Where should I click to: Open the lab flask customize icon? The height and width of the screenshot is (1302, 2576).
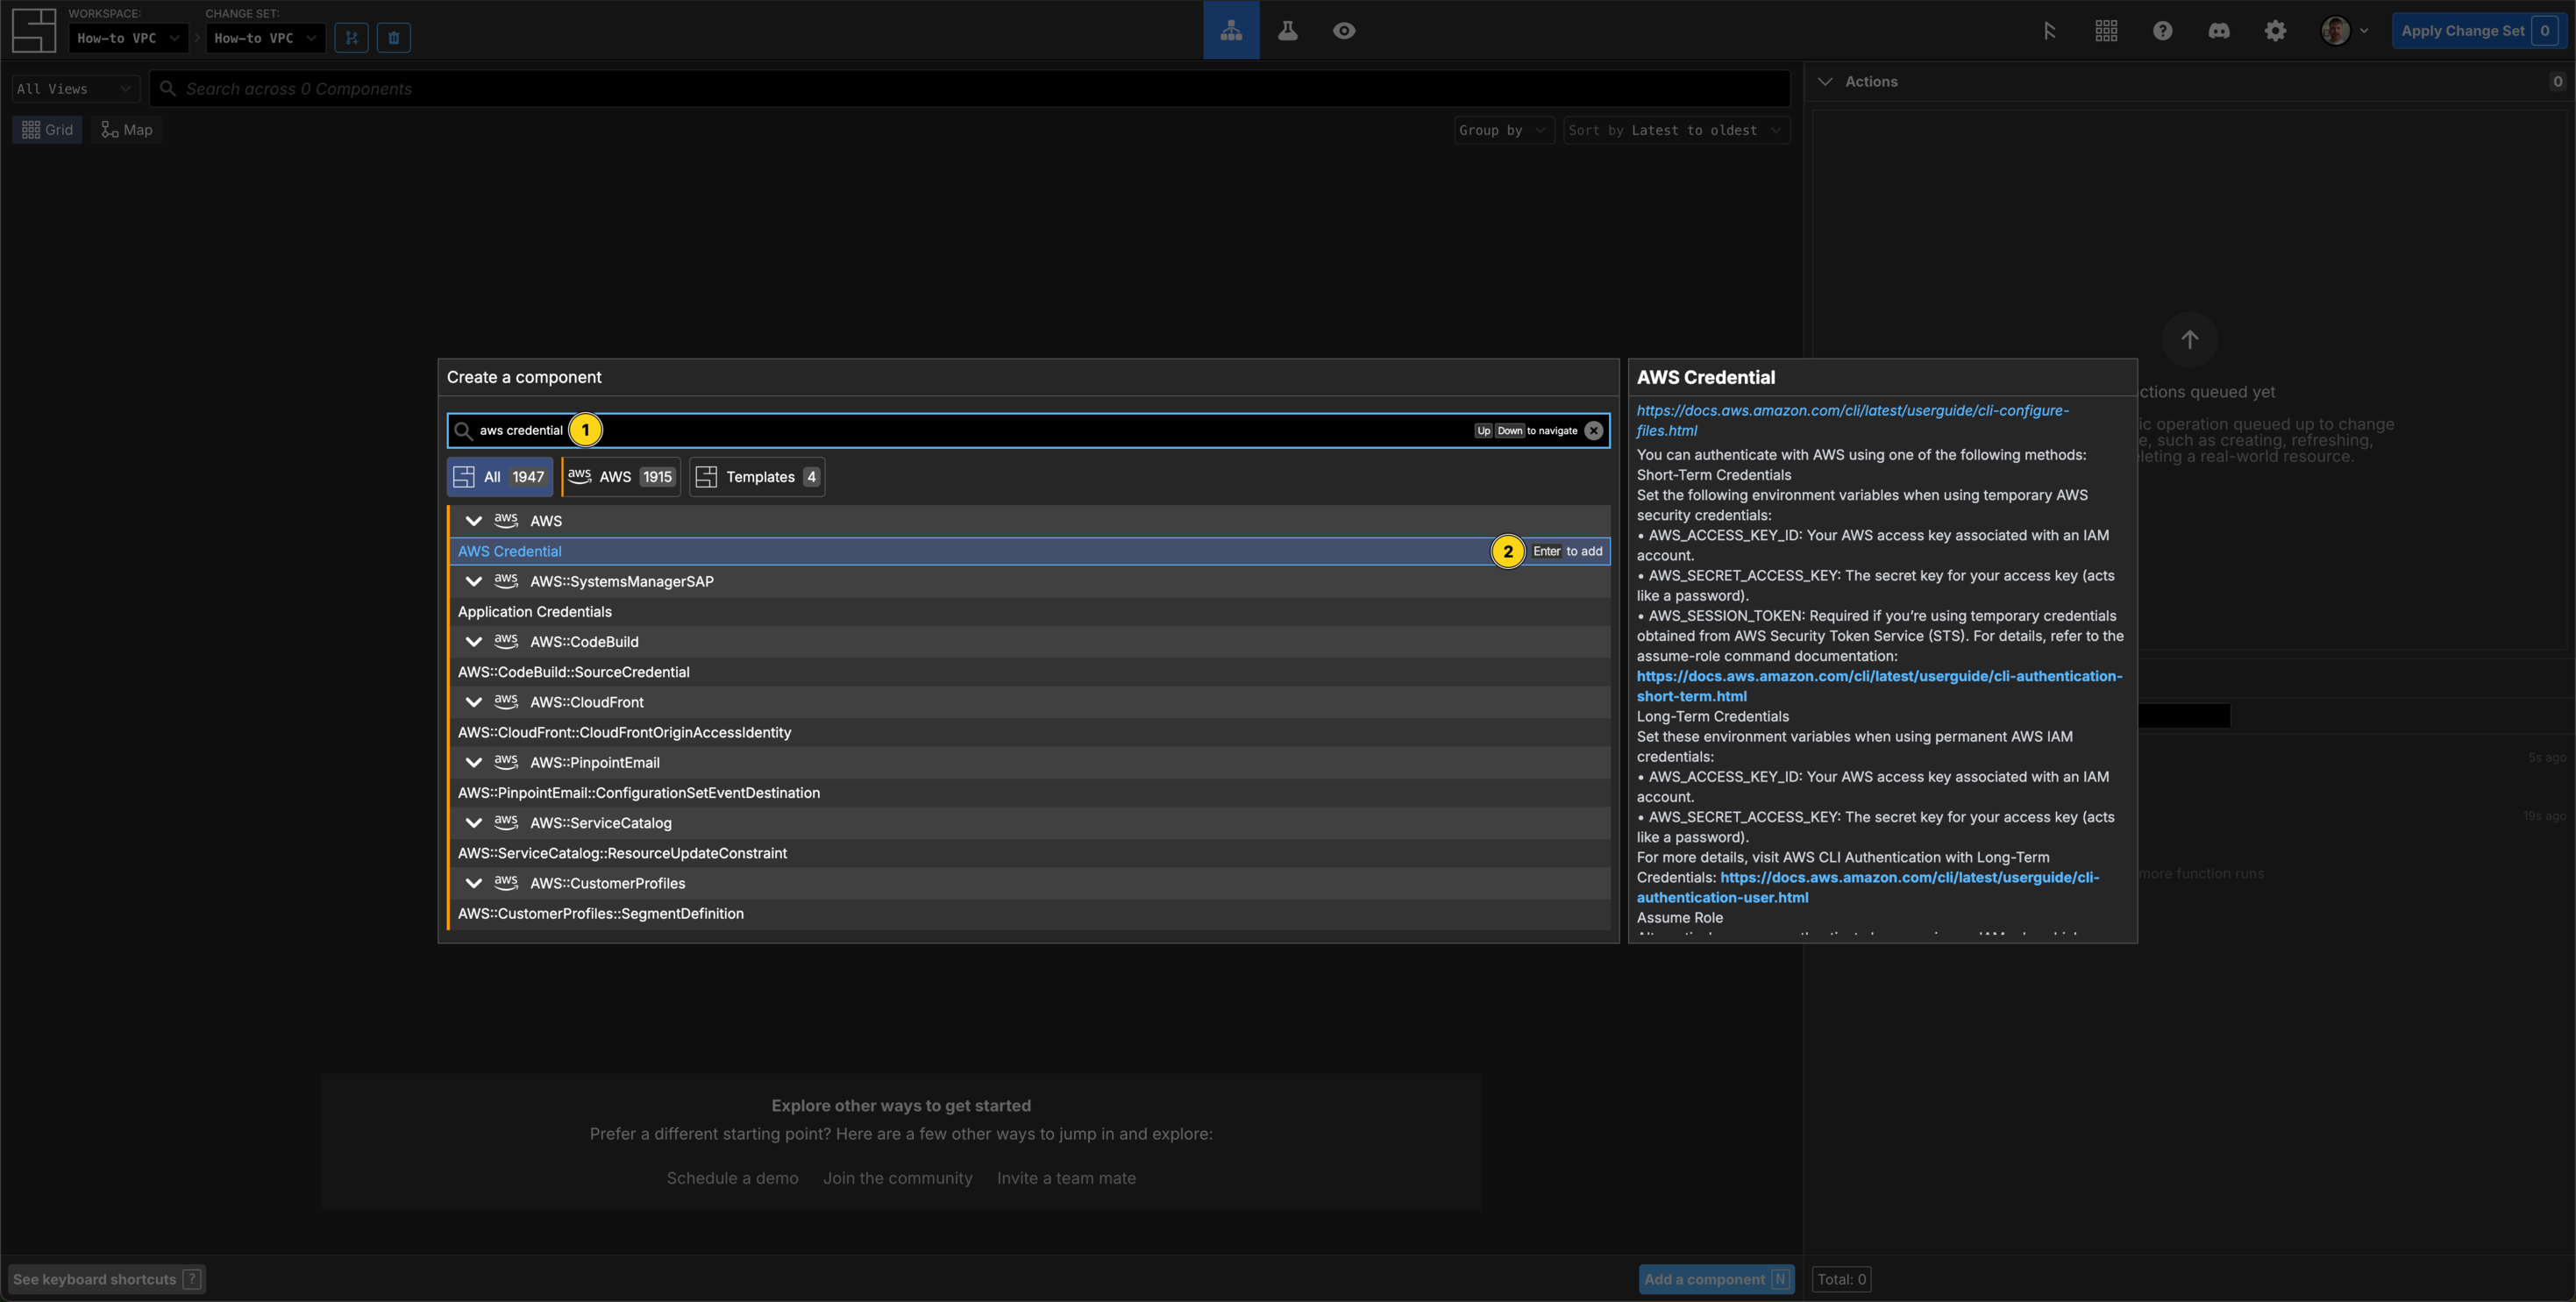point(1287,30)
